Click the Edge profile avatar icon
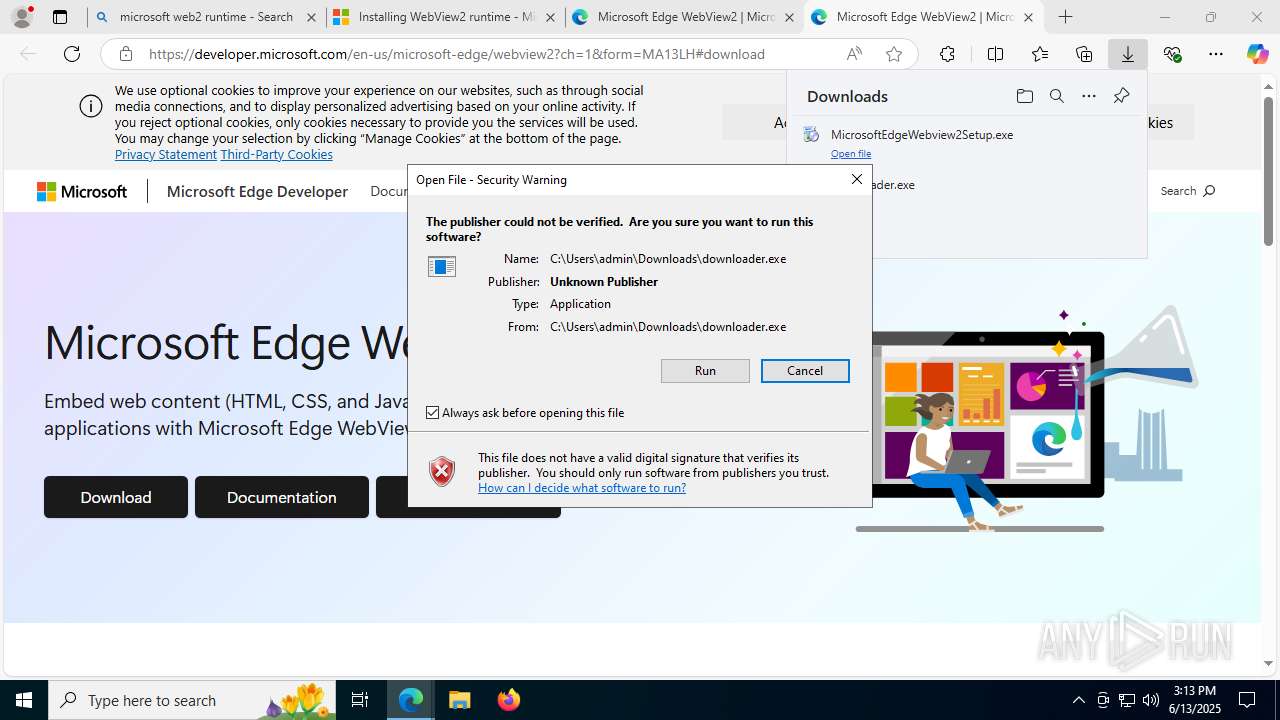1280x720 pixels. pyautogui.click(x=21, y=17)
